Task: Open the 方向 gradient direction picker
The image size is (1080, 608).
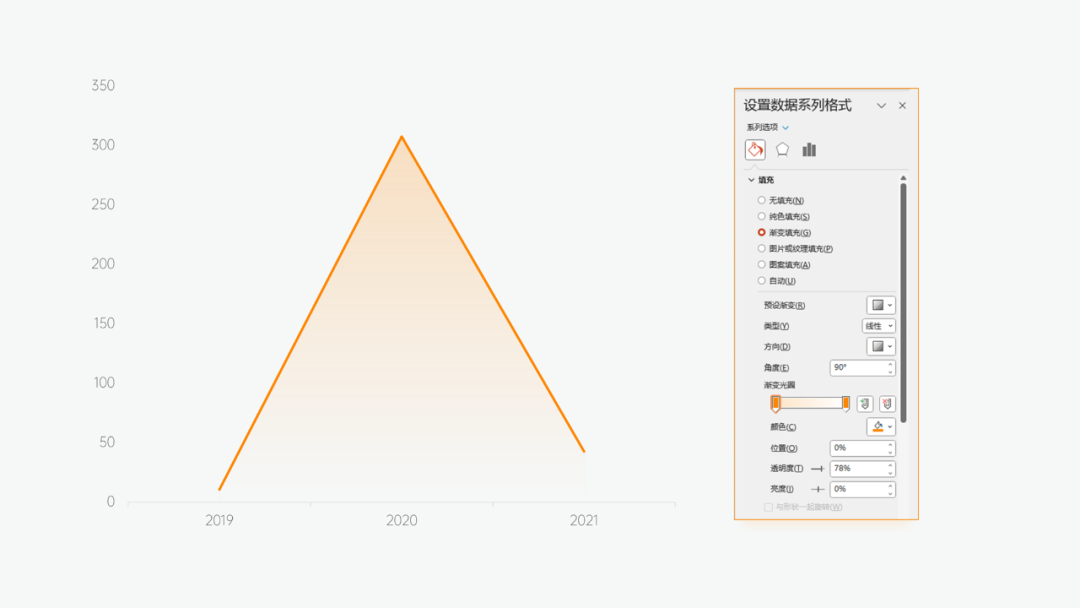Action: 883,346
